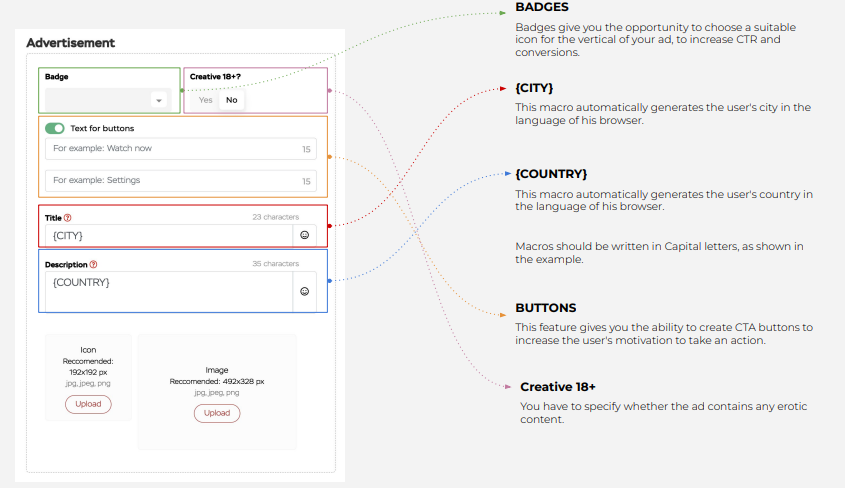Select Yes for Creative 18+
845x488 pixels.
[x=205, y=100]
